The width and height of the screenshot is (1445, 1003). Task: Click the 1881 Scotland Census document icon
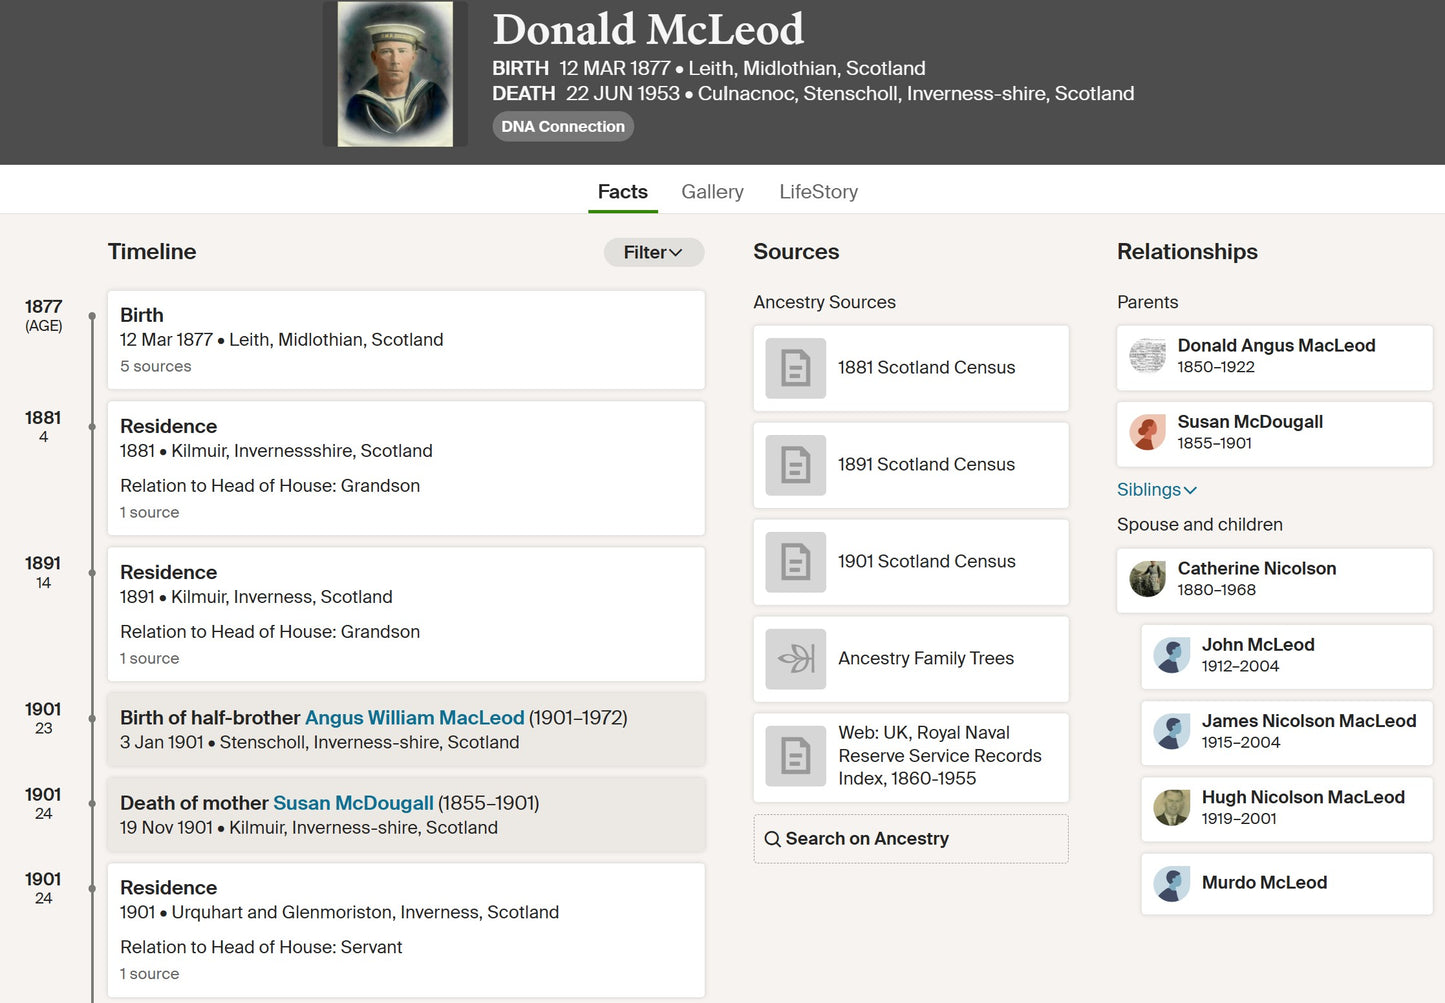796,368
